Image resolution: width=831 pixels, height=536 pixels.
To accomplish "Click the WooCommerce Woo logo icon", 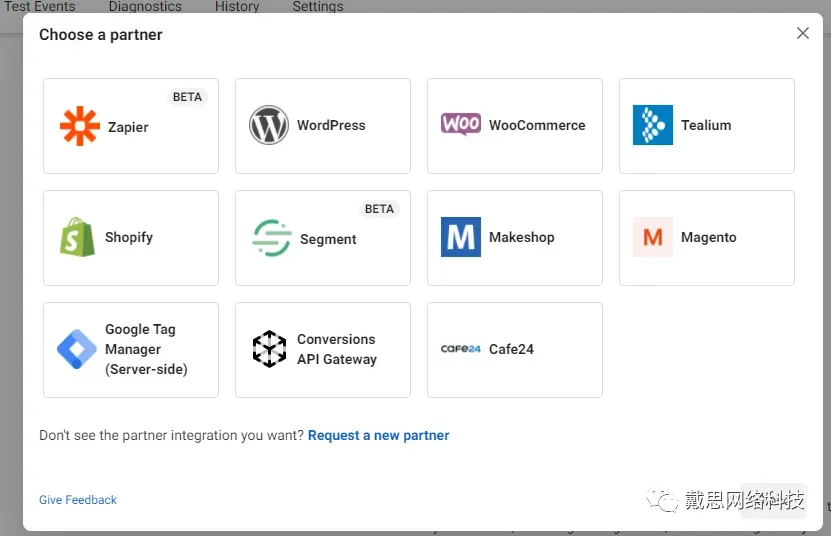I will (x=461, y=124).
